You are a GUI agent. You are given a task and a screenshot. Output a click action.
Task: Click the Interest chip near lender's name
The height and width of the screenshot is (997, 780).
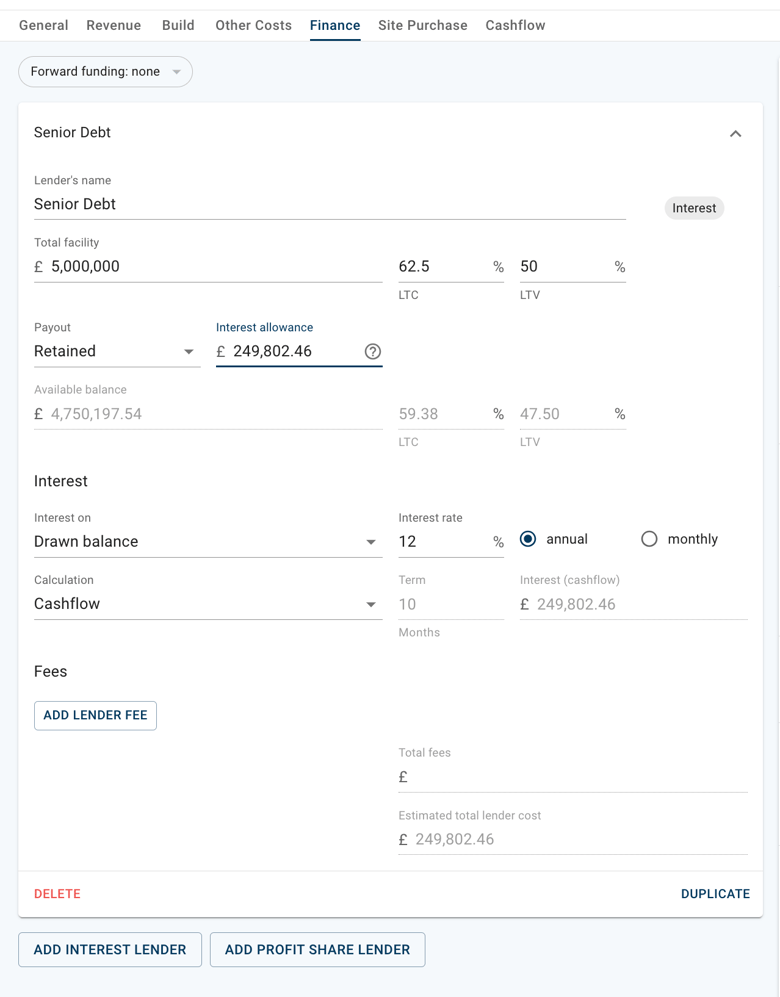tap(694, 208)
